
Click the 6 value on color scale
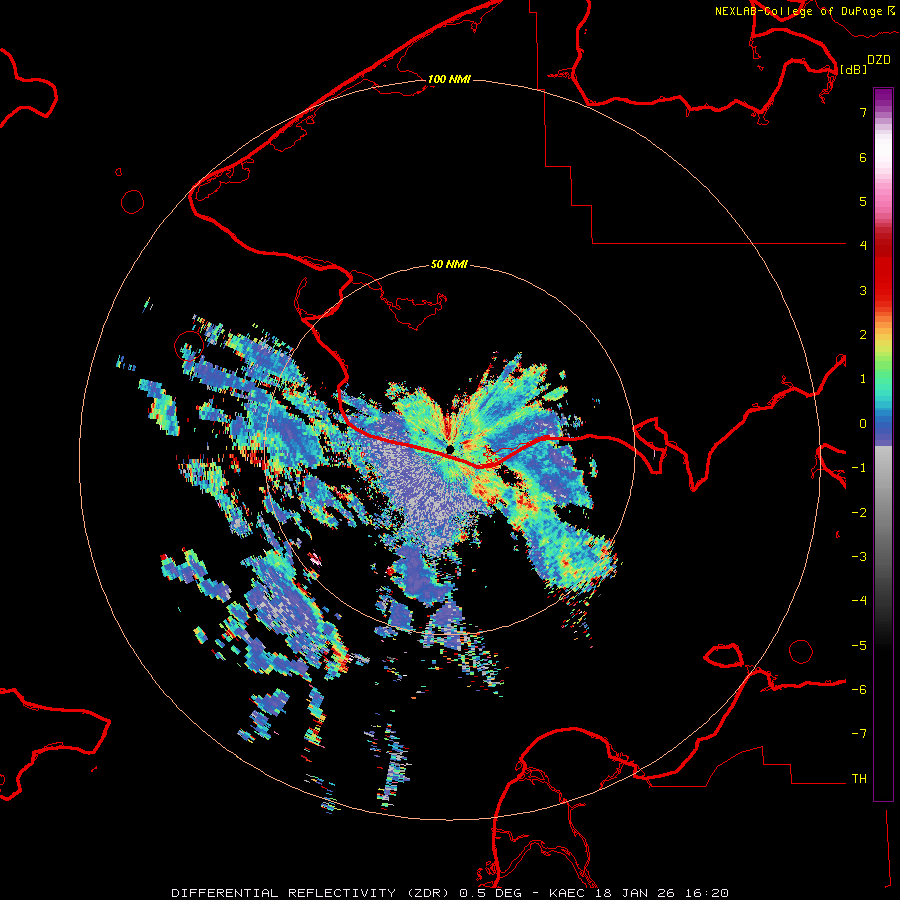click(863, 157)
